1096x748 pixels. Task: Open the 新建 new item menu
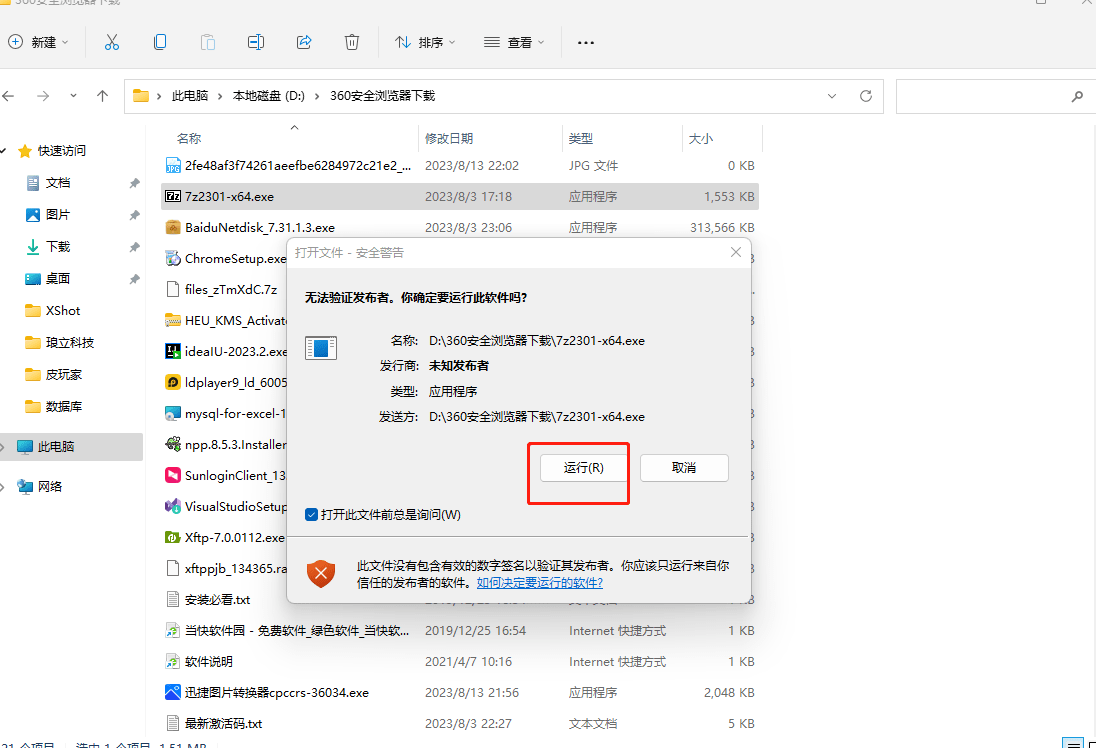38,42
